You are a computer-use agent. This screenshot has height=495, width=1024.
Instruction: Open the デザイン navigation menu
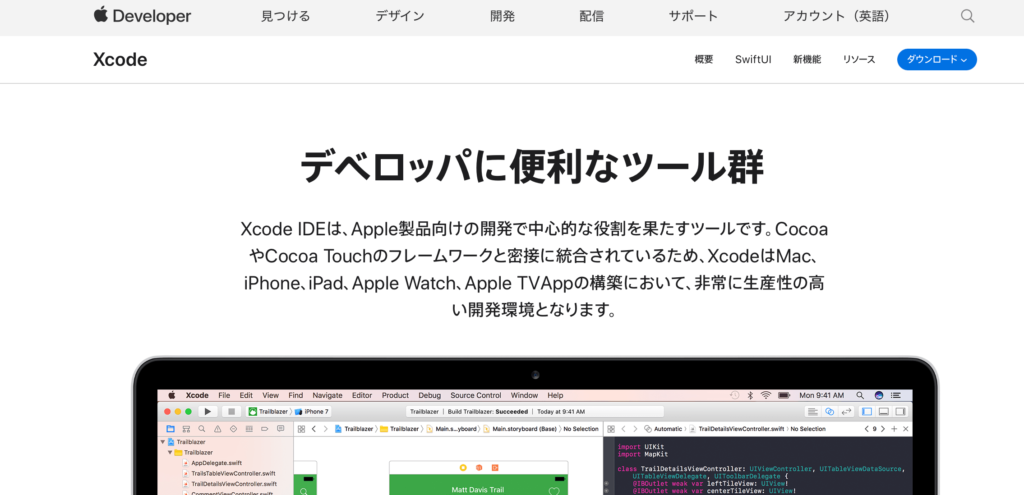[x=400, y=16]
